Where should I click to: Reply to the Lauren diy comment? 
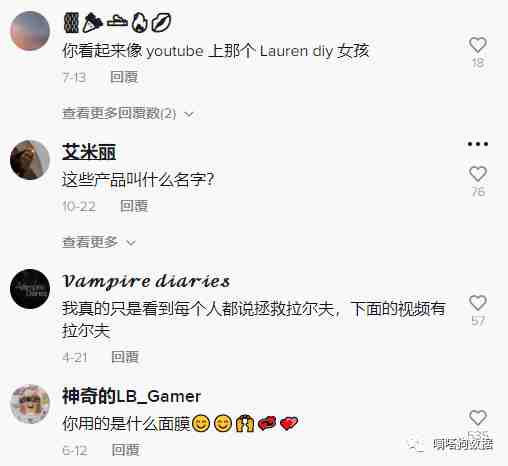[124, 77]
